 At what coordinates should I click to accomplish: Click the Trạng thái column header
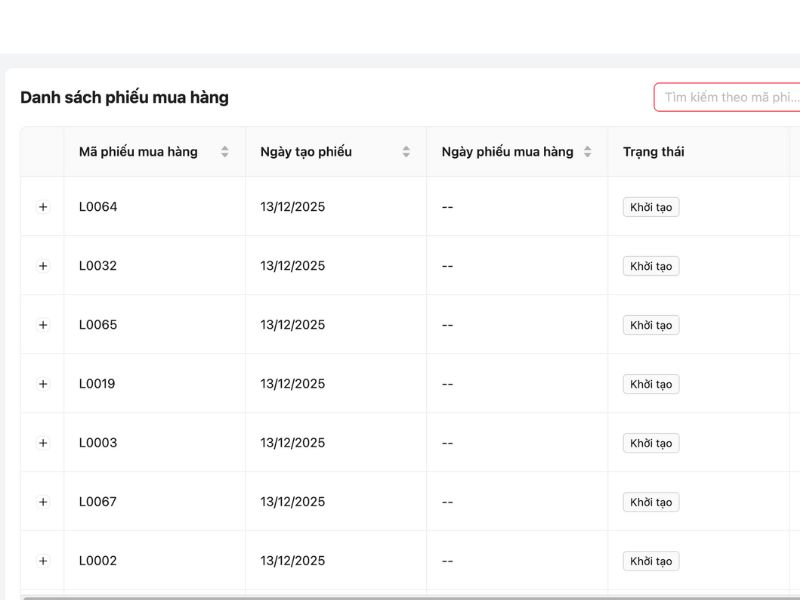tap(654, 152)
